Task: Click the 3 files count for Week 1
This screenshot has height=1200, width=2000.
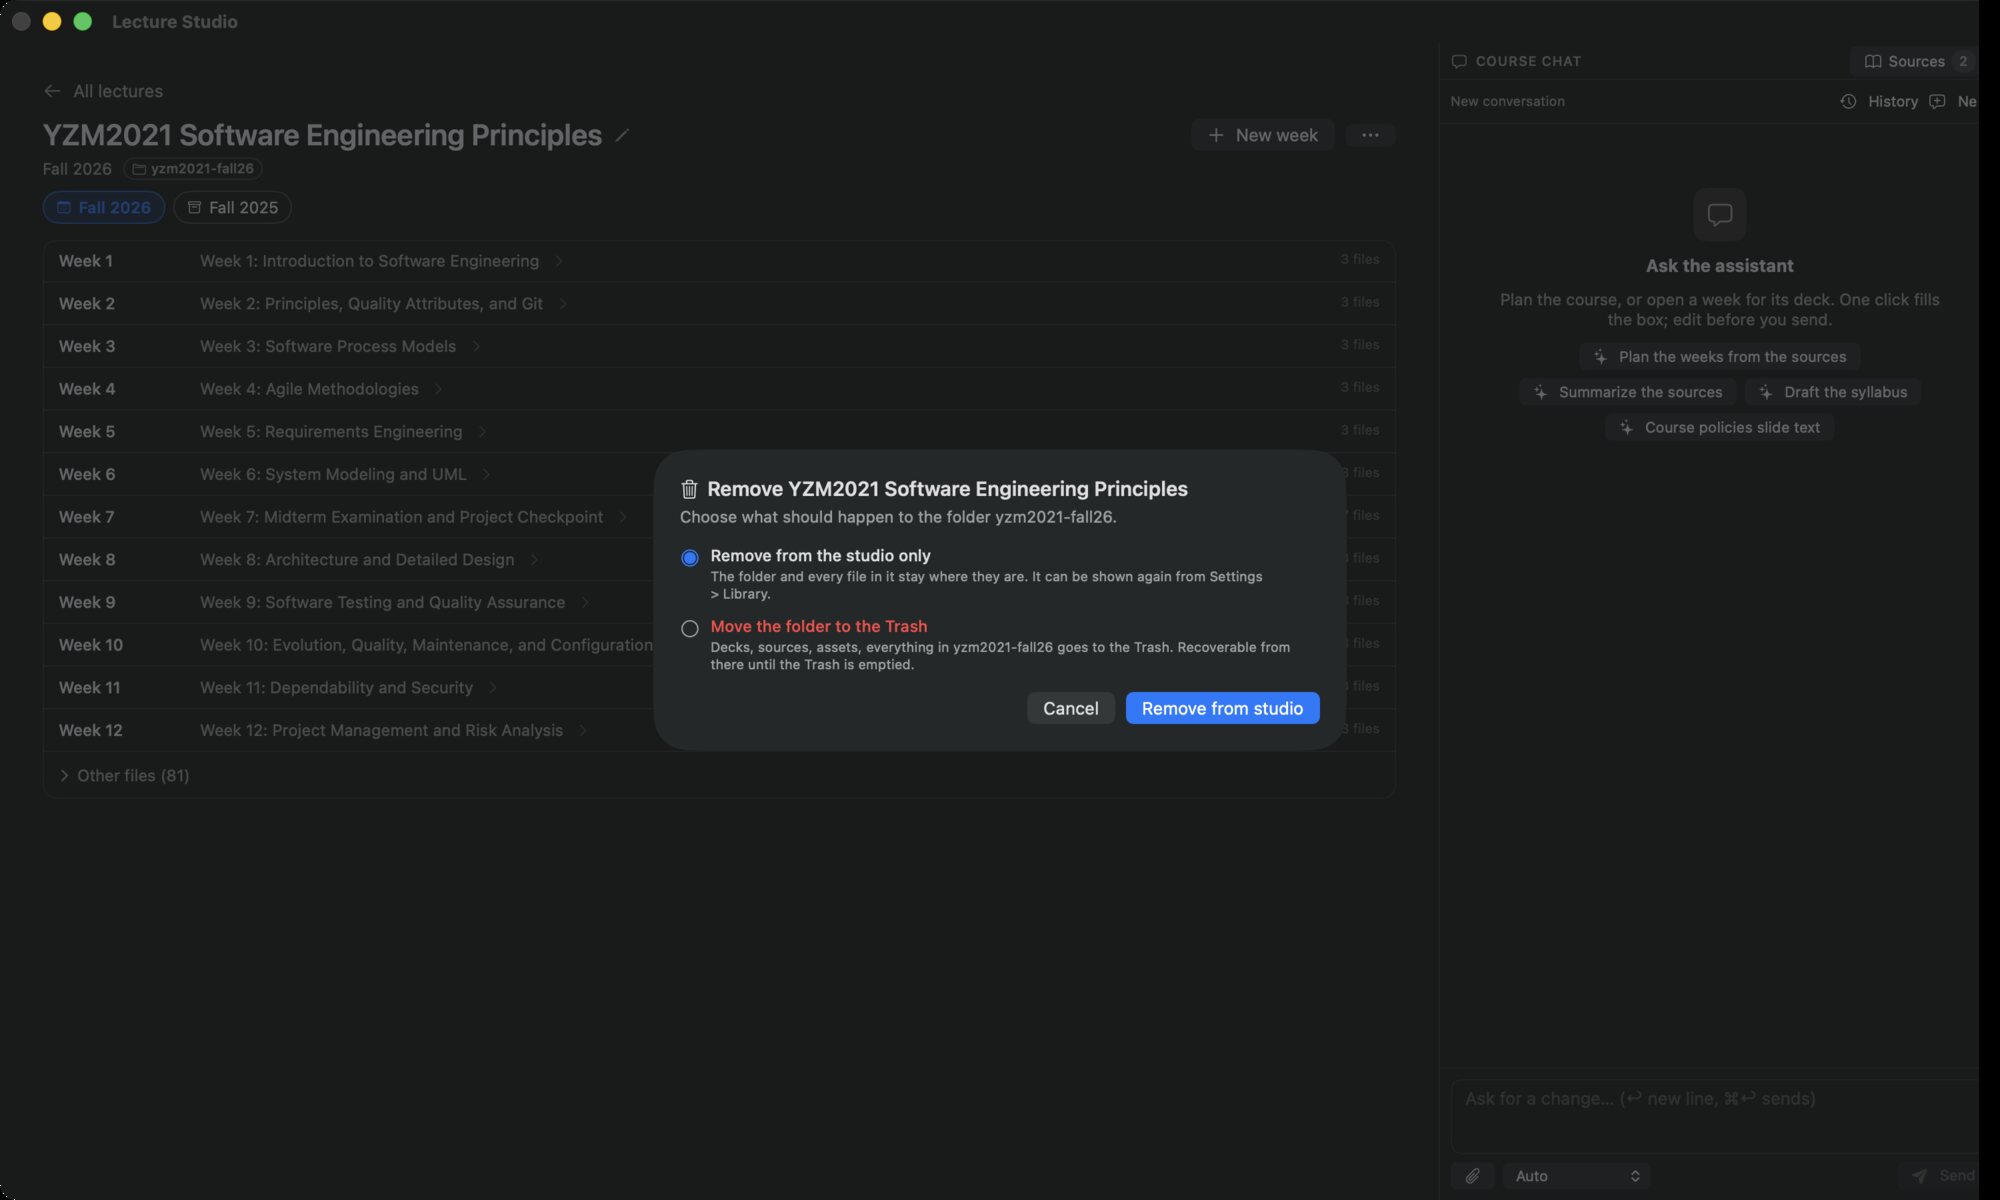Action: 1359,259
